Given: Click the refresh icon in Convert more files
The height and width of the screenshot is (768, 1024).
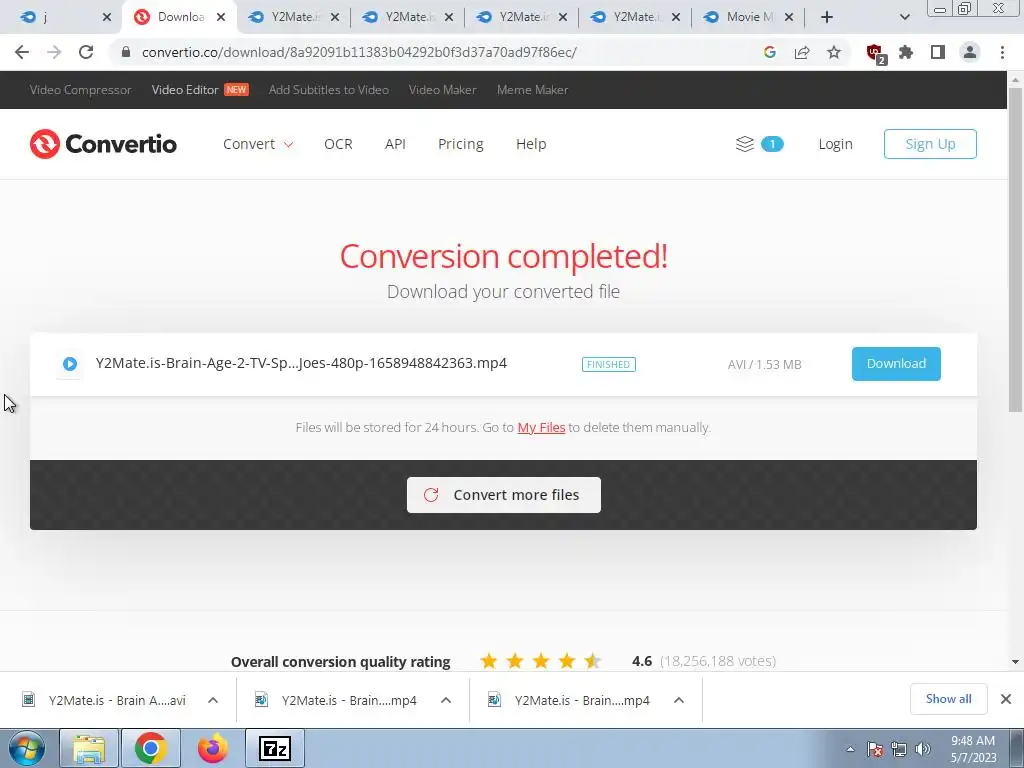Looking at the screenshot, I should pyautogui.click(x=430, y=495).
